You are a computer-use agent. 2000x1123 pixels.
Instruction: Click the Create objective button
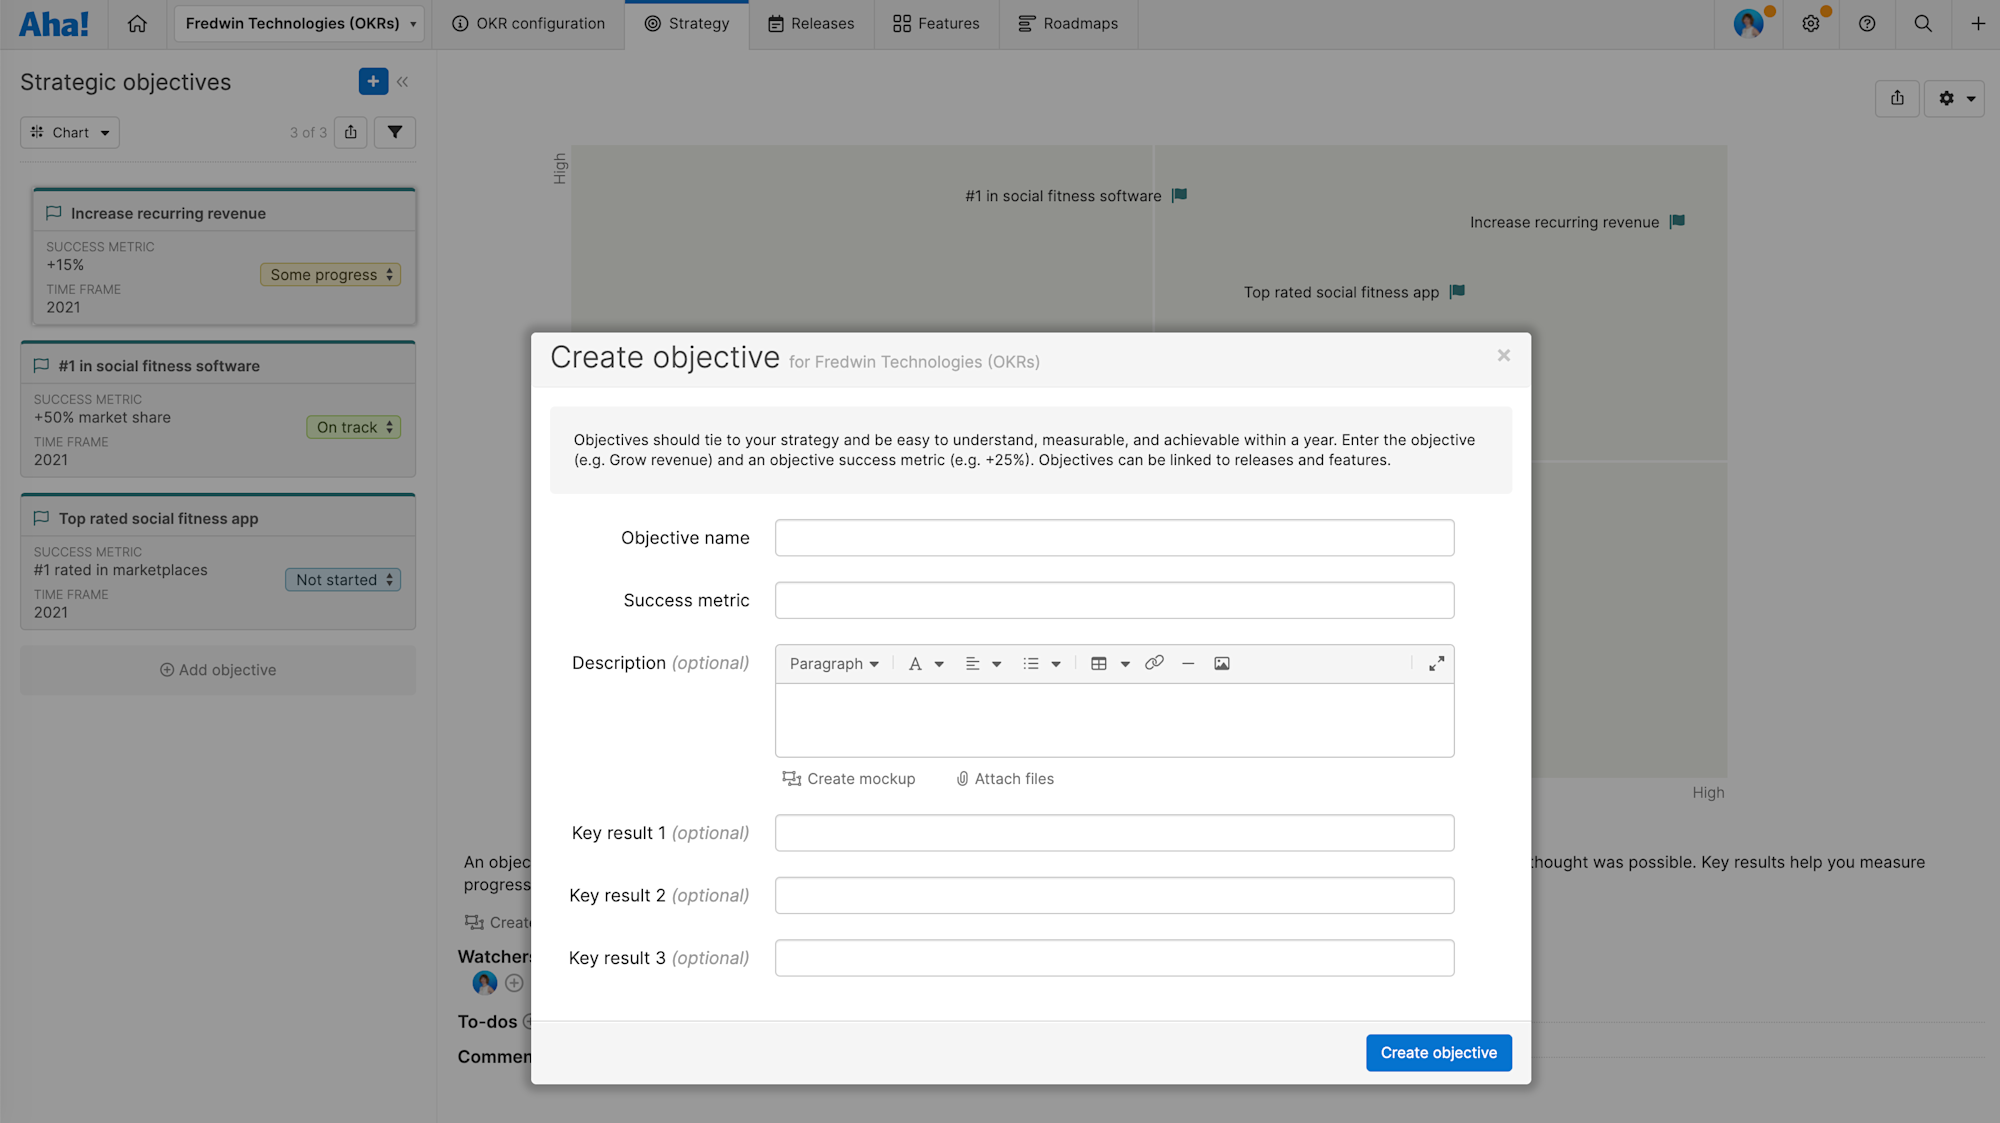1438,1053
